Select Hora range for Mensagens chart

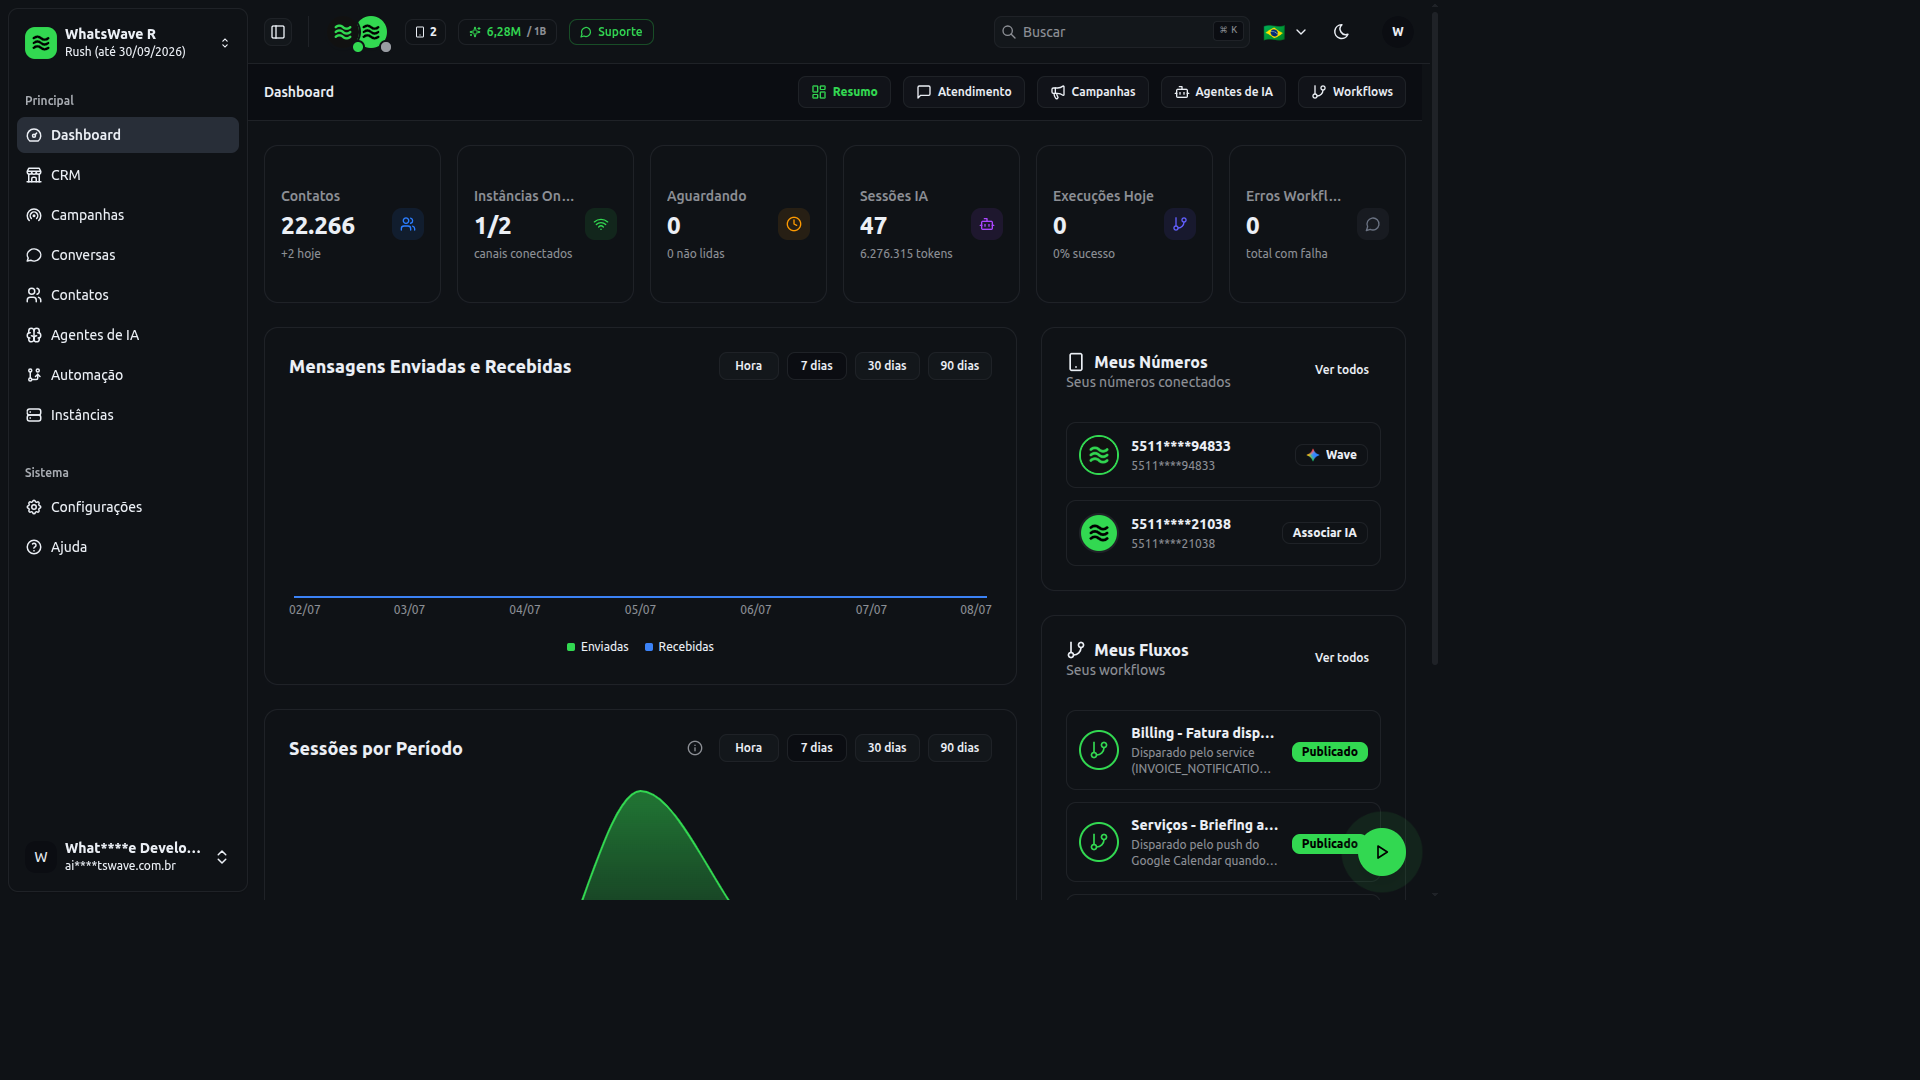749,366
